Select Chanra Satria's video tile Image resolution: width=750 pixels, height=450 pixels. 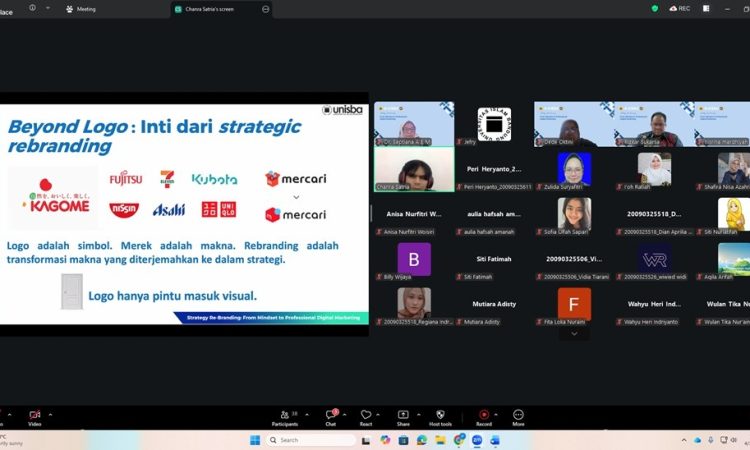pyautogui.click(x=414, y=170)
